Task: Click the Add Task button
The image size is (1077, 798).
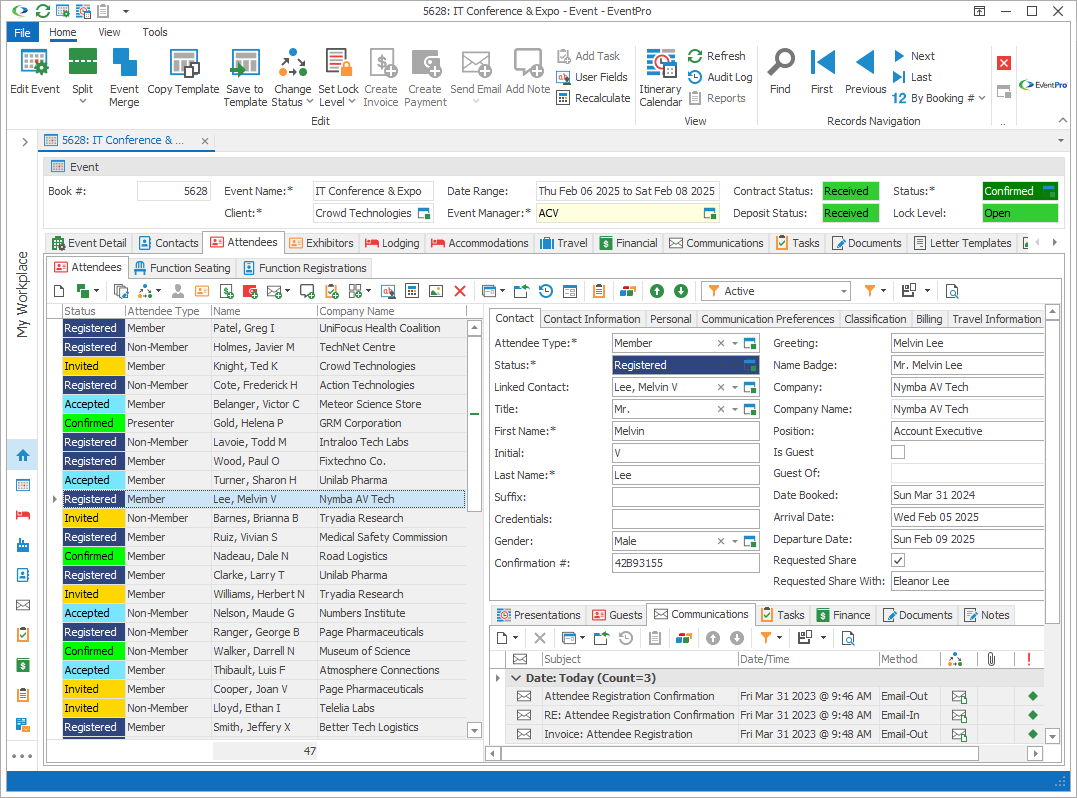Action: [588, 56]
